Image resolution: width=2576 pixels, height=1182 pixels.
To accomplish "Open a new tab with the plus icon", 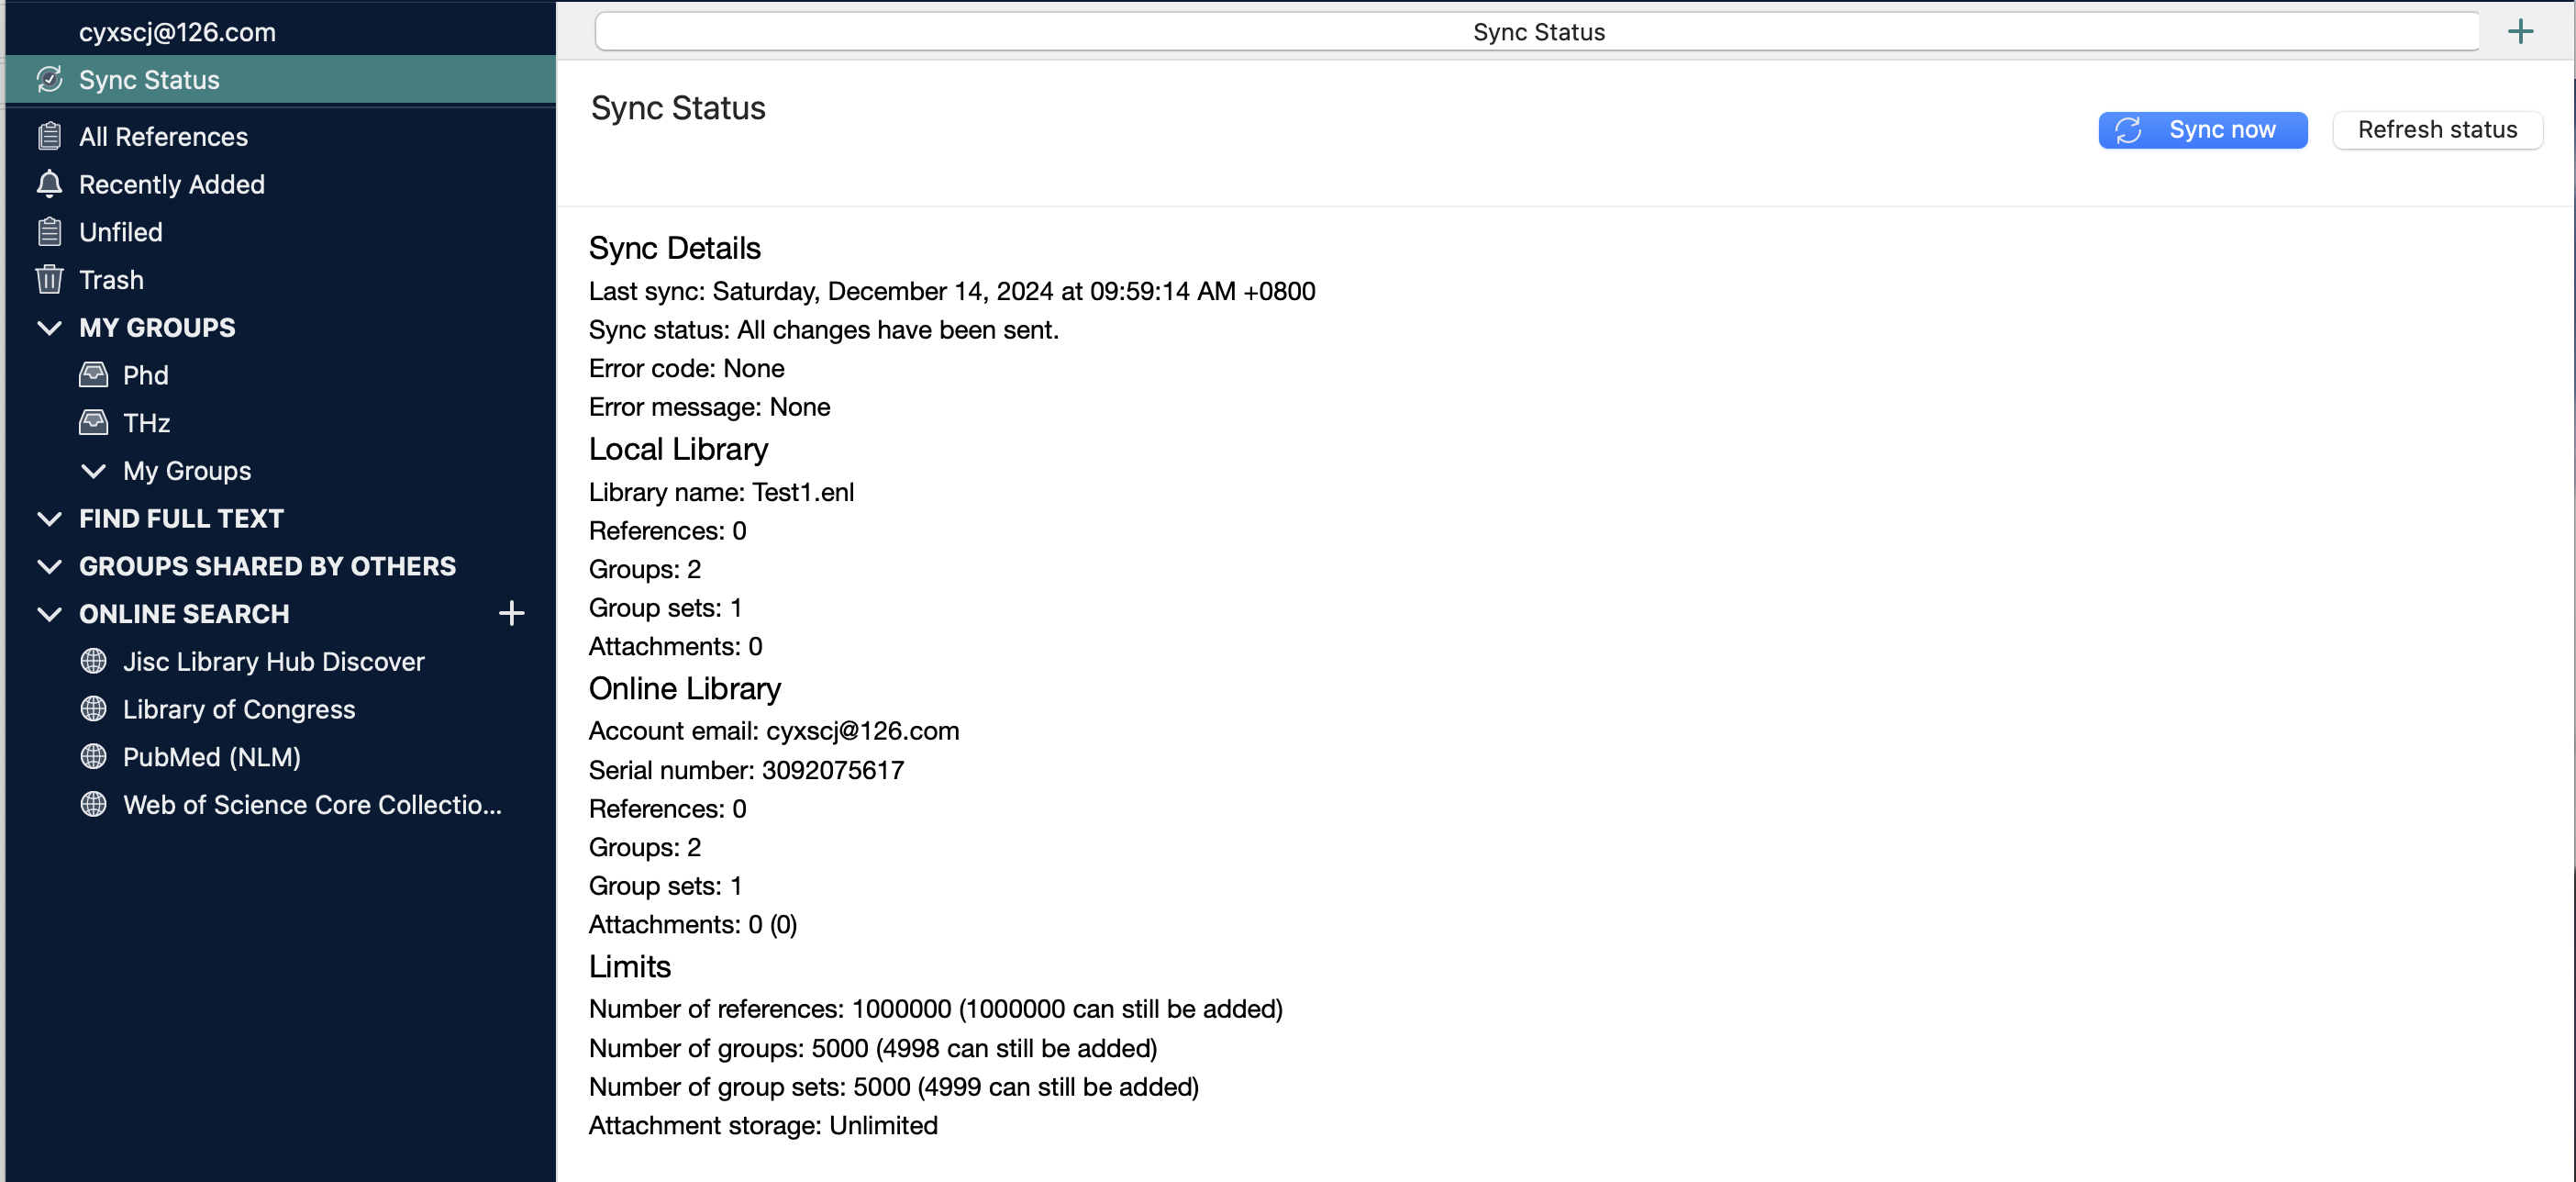I will 2520,32.
